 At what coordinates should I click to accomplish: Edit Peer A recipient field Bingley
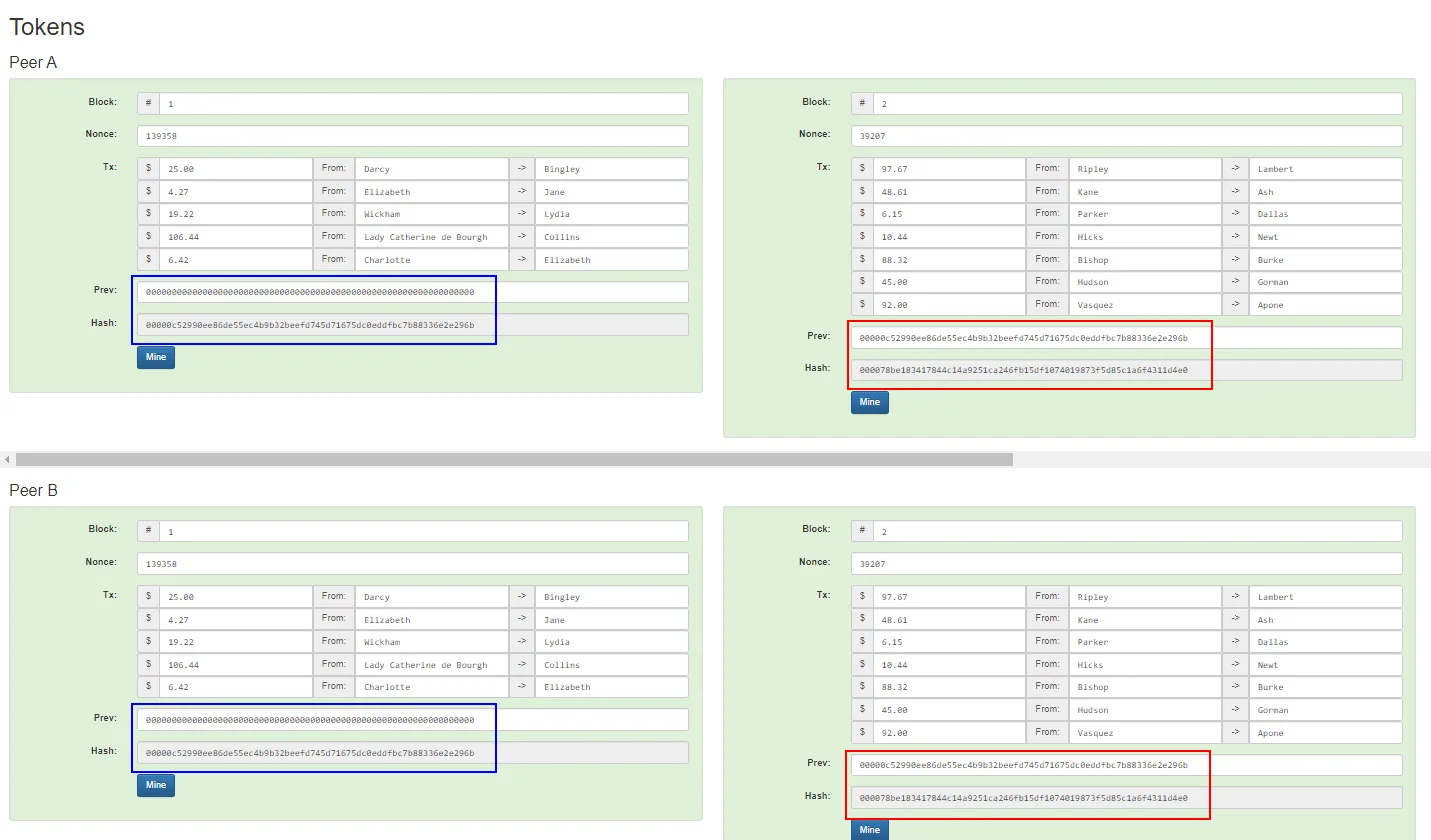click(x=612, y=169)
